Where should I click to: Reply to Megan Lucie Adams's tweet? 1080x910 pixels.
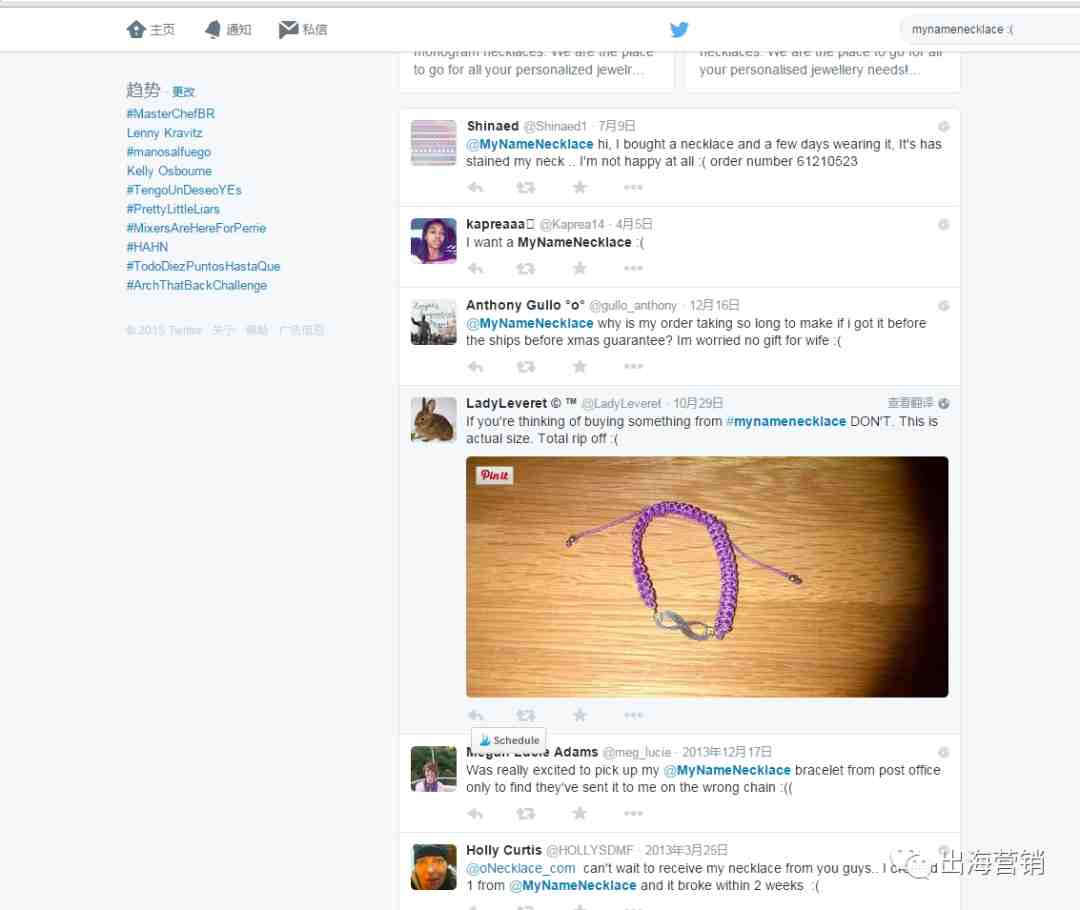(475, 814)
